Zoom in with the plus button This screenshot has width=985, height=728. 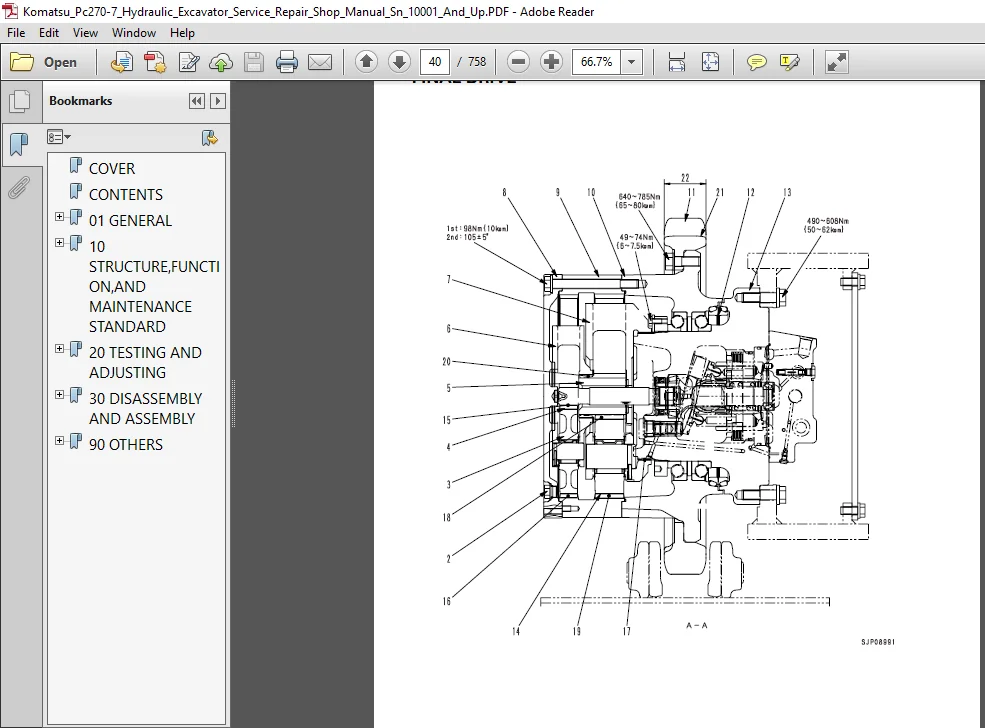click(551, 62)
